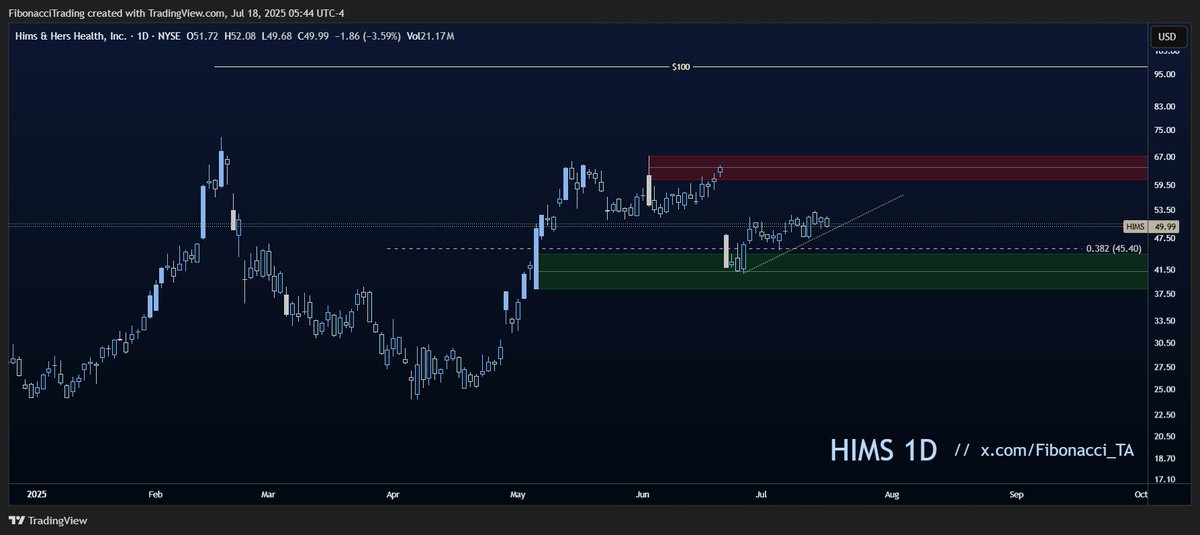Click the 53.50 price axis label
The image size is (1200, 535).
[x=1163, y=210]
